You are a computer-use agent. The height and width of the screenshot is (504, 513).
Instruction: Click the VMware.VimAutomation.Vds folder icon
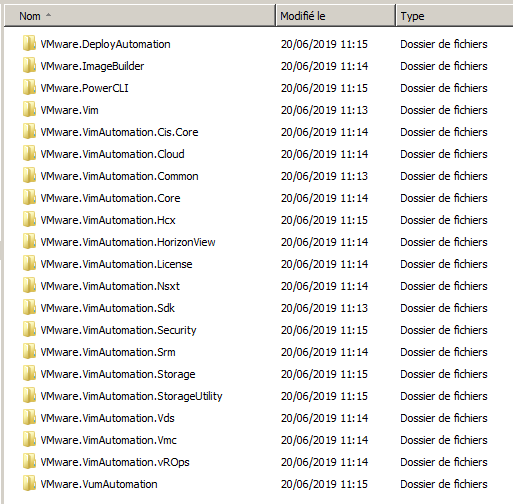point(29,418)
